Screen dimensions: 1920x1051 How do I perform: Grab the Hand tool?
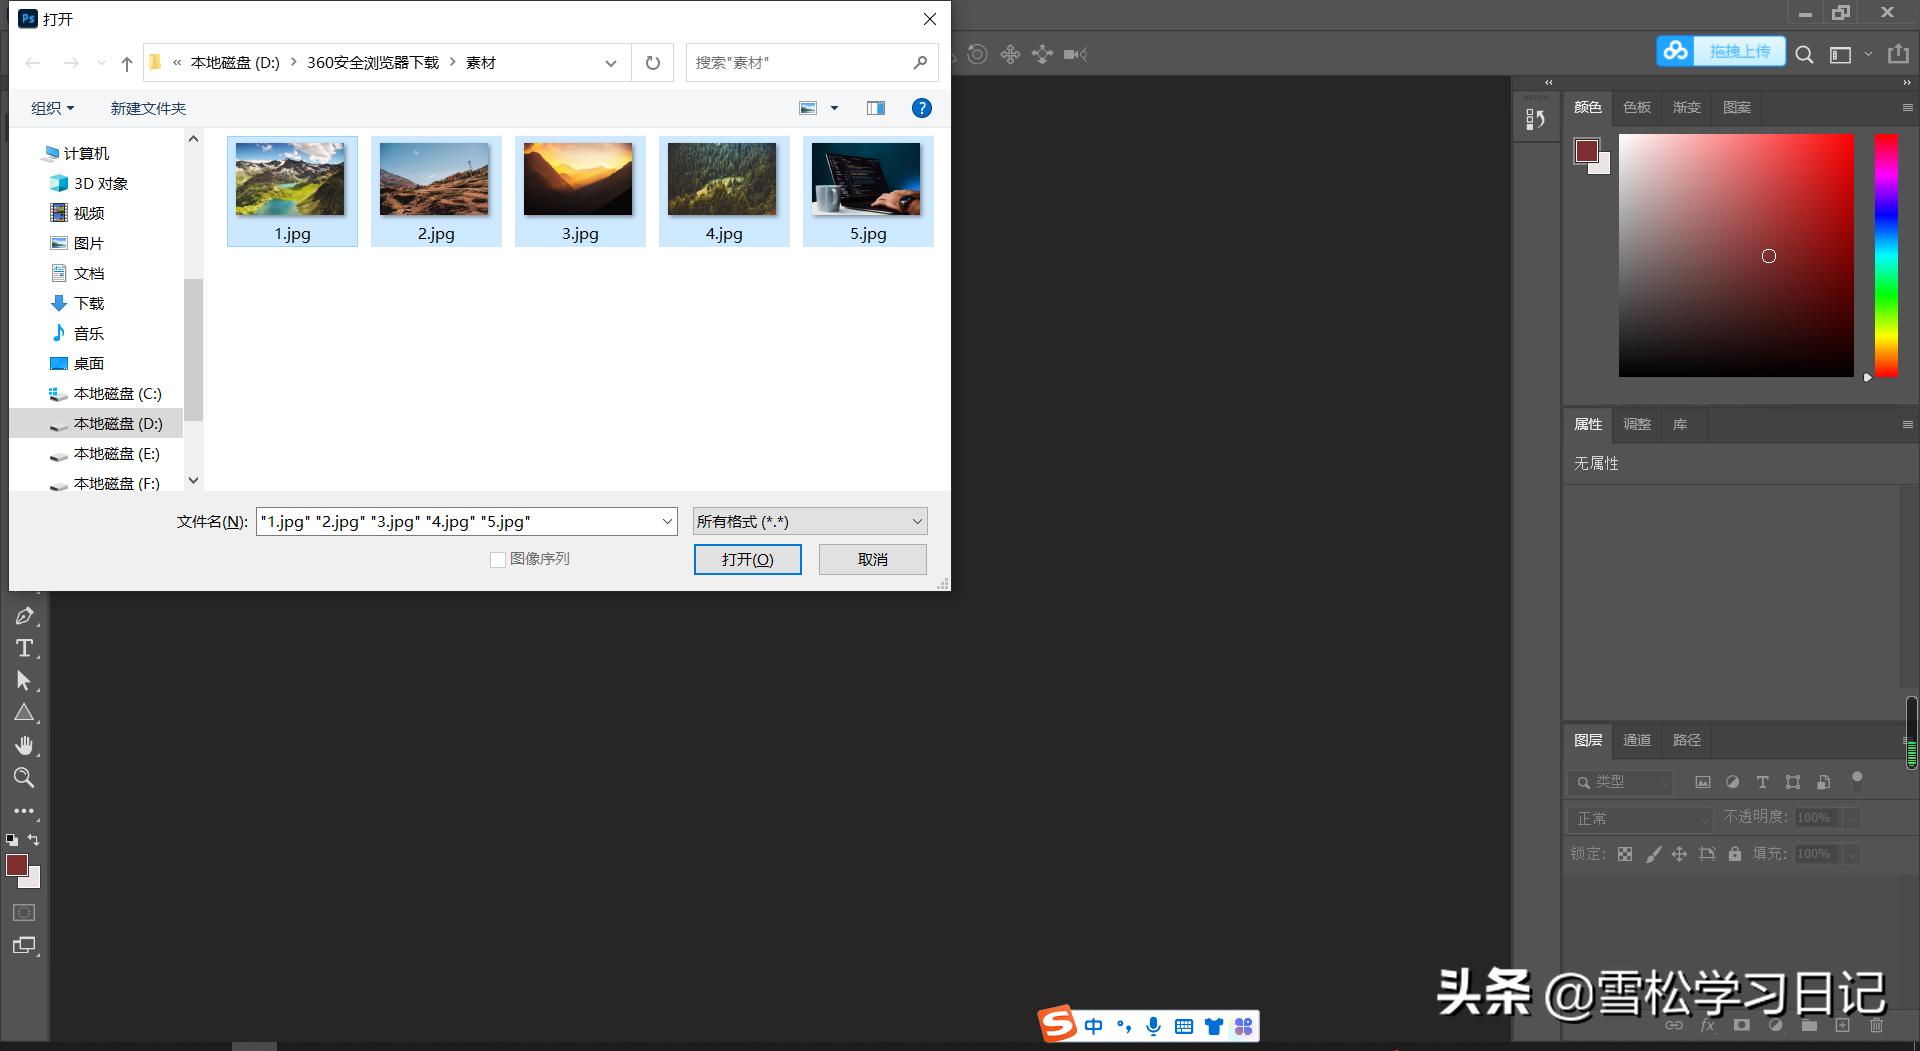pyautogui.click(x=24, y=745)
